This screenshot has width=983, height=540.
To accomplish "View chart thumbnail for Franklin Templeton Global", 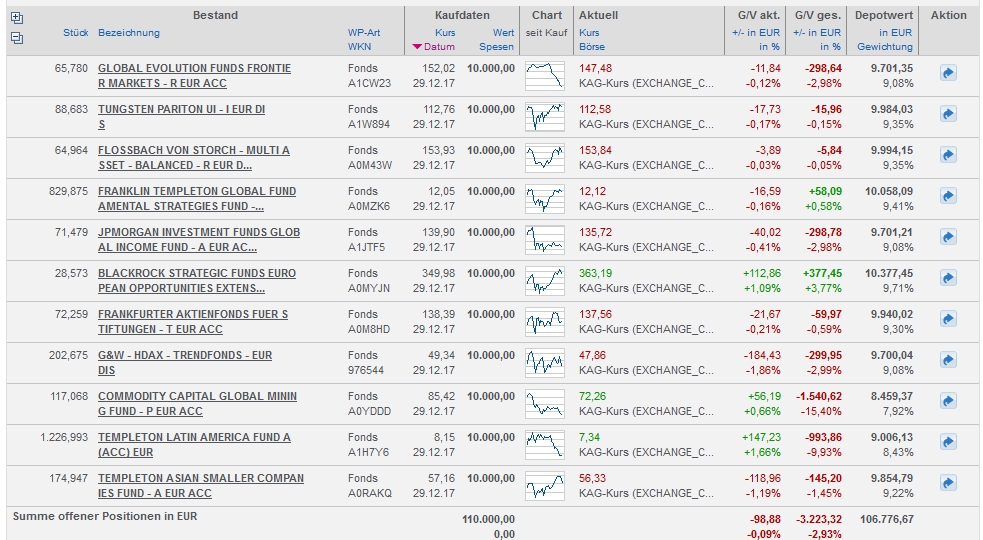I will click(545, 199).
